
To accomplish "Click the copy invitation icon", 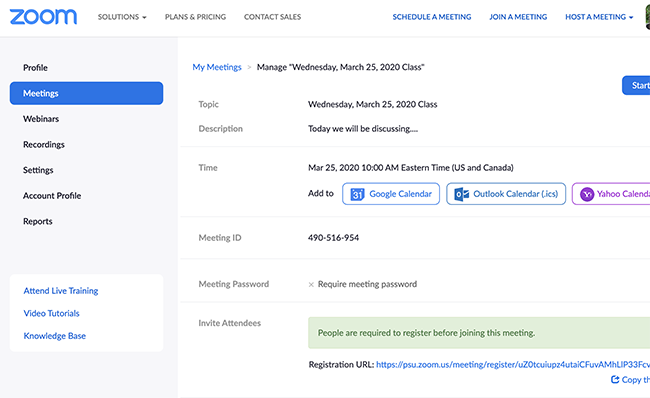I will coord(615,379).
